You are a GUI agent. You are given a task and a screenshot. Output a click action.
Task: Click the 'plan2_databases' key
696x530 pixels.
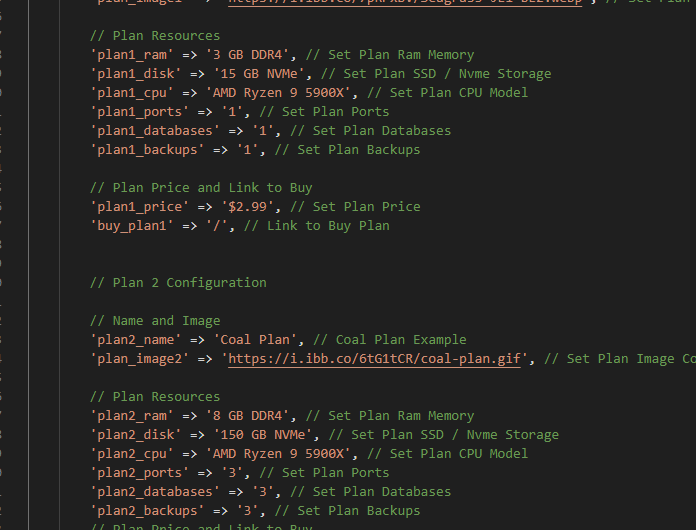coord(151,492)
